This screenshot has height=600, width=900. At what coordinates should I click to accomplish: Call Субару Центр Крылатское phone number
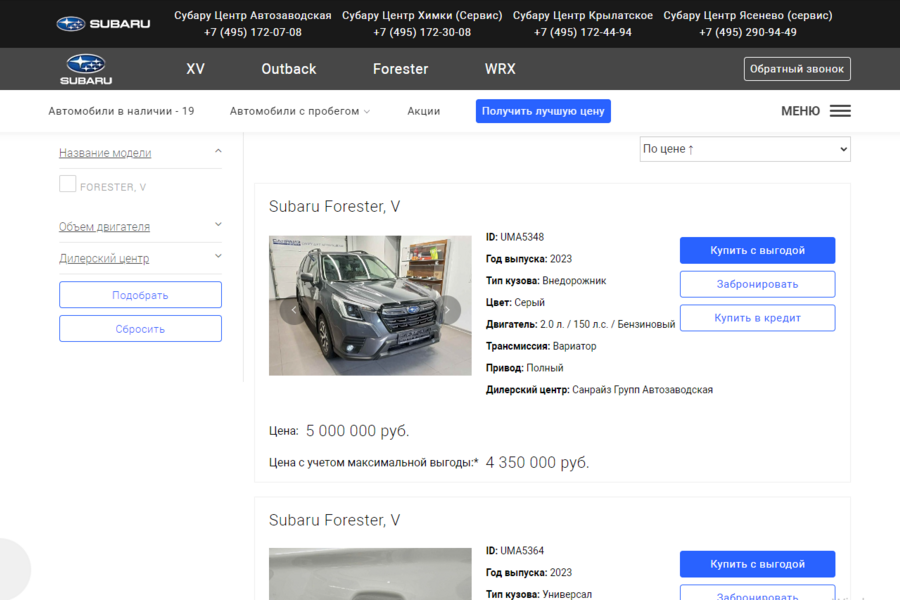tap(583, 32)
